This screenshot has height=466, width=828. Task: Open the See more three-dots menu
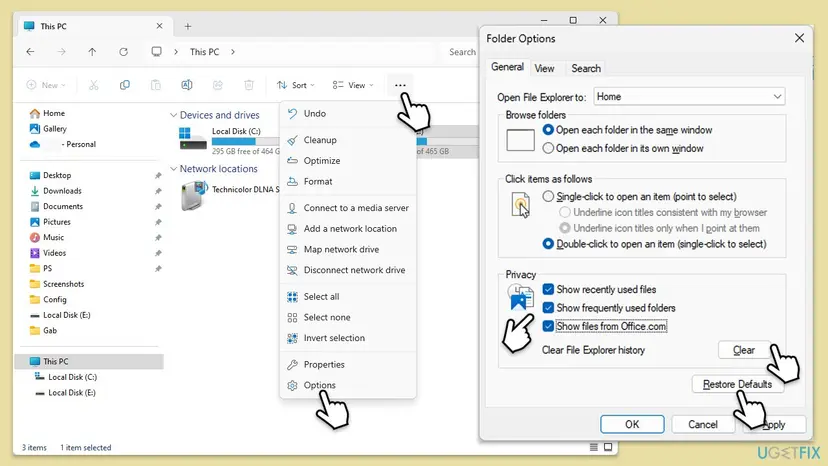pos(400,85)
